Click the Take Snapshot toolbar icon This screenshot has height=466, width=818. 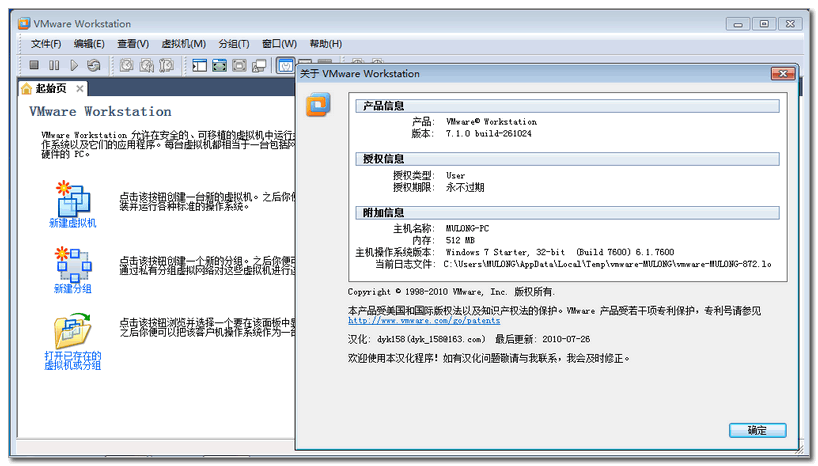126,65
